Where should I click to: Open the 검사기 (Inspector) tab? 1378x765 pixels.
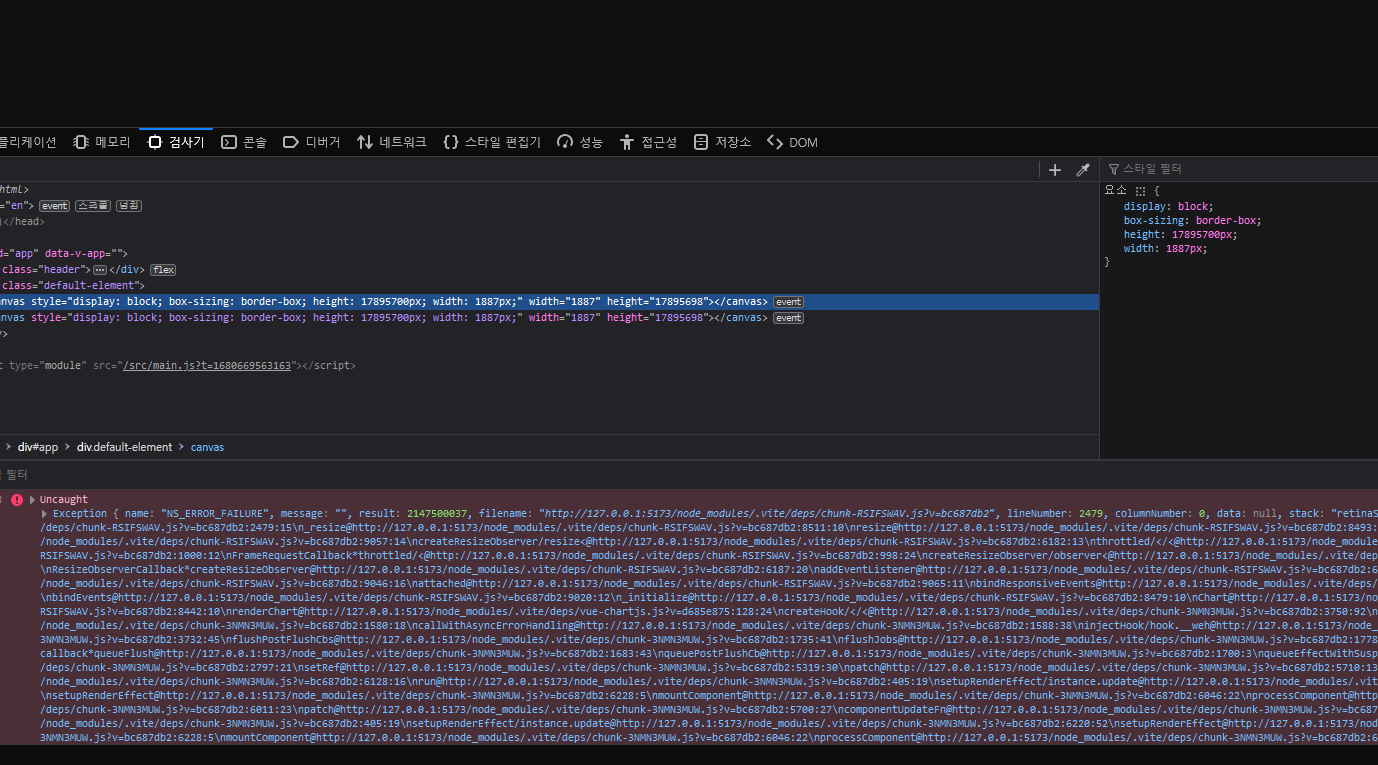coord(176,142)
